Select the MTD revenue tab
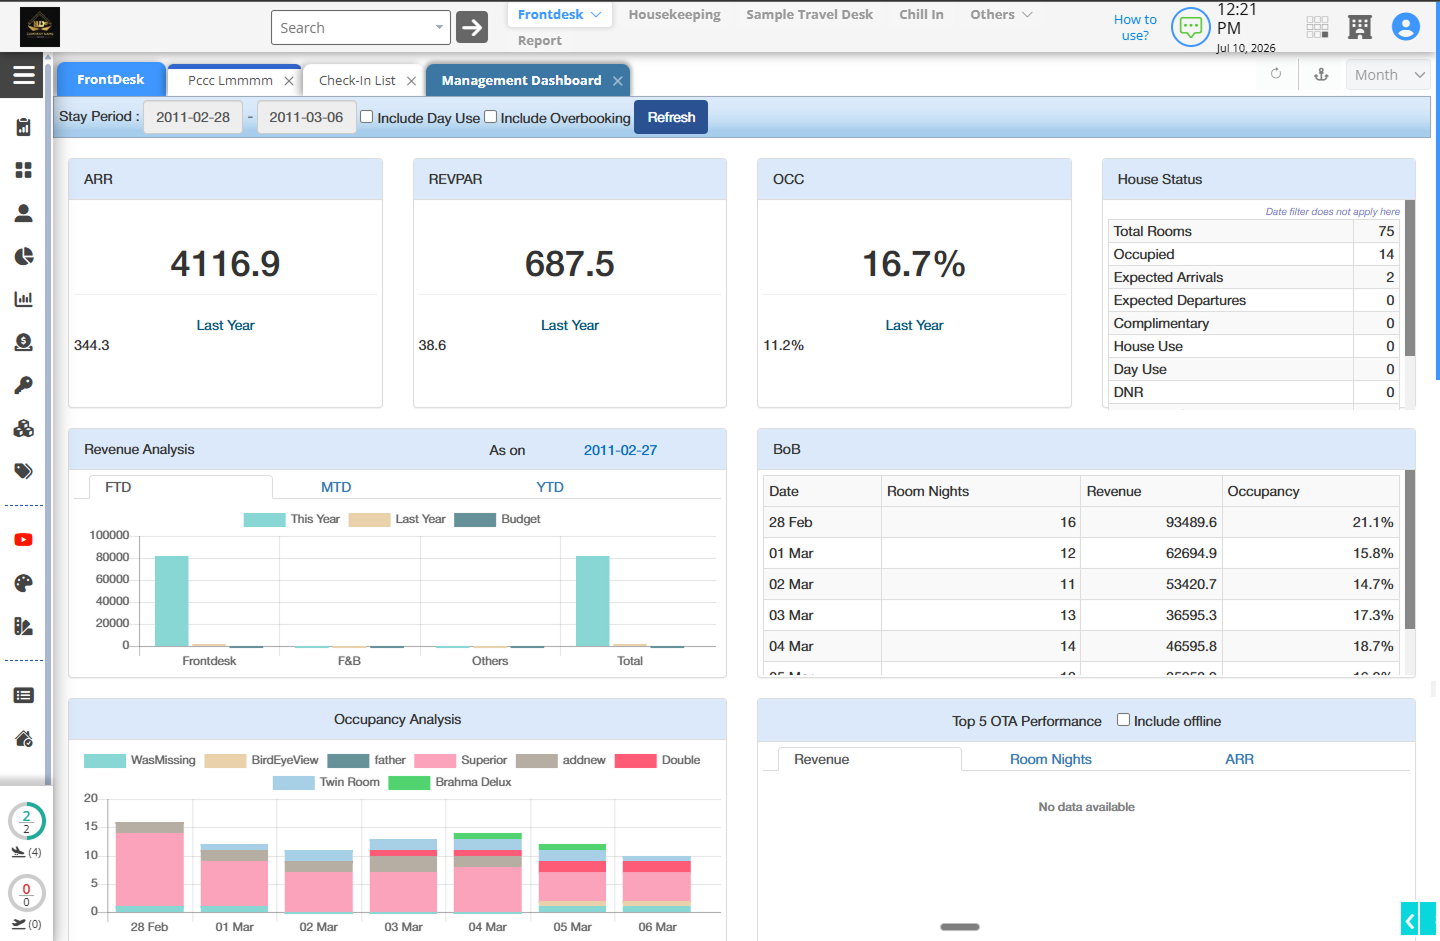The image size is (1440, 941). 336,487
